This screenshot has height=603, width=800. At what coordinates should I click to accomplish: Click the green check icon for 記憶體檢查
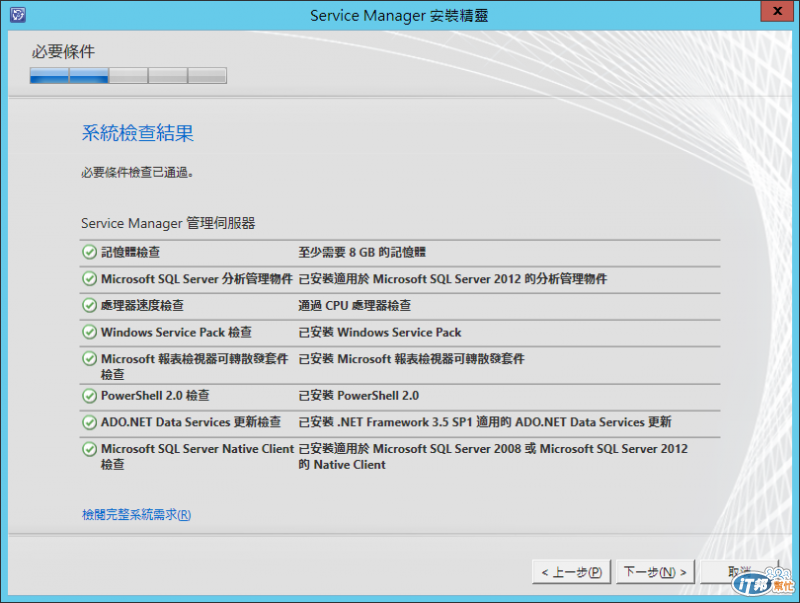(89, 252)
